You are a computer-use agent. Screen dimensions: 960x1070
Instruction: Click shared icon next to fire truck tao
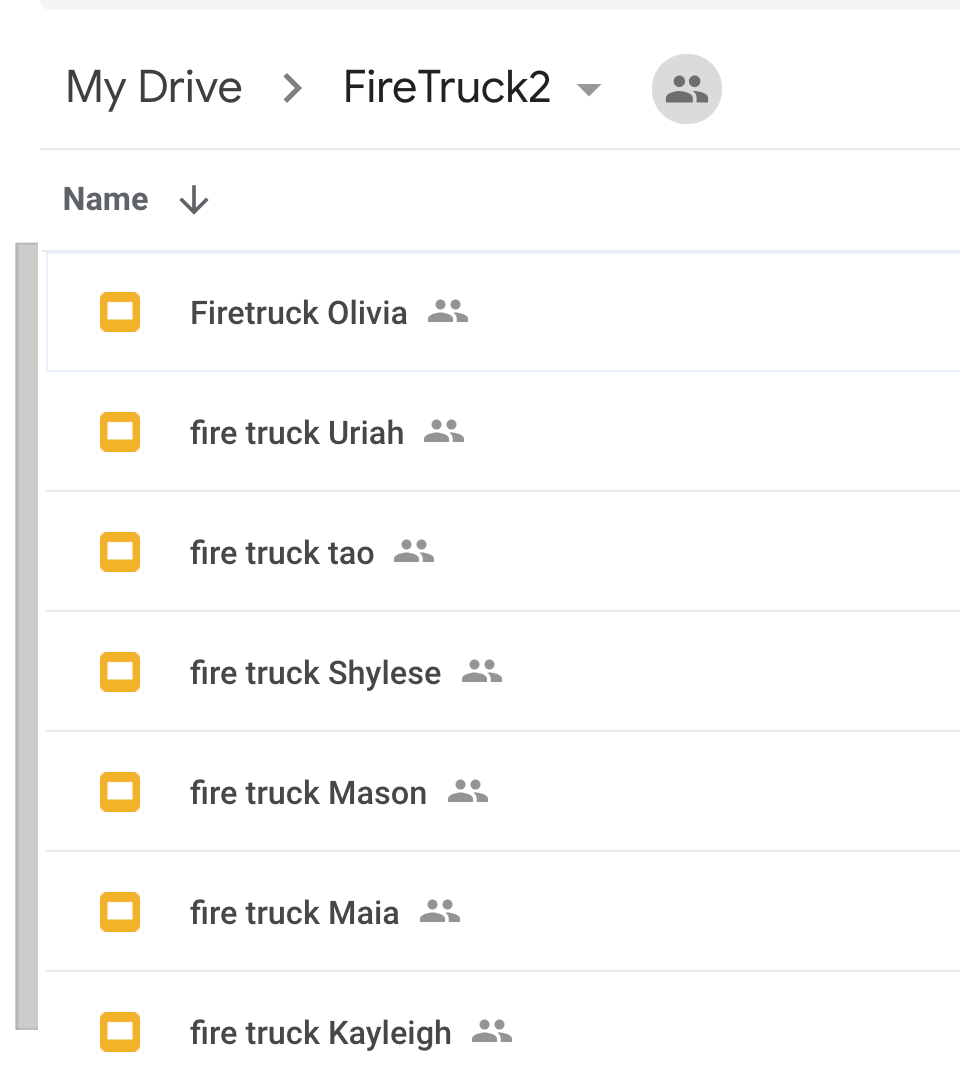[x=414, y=552]
